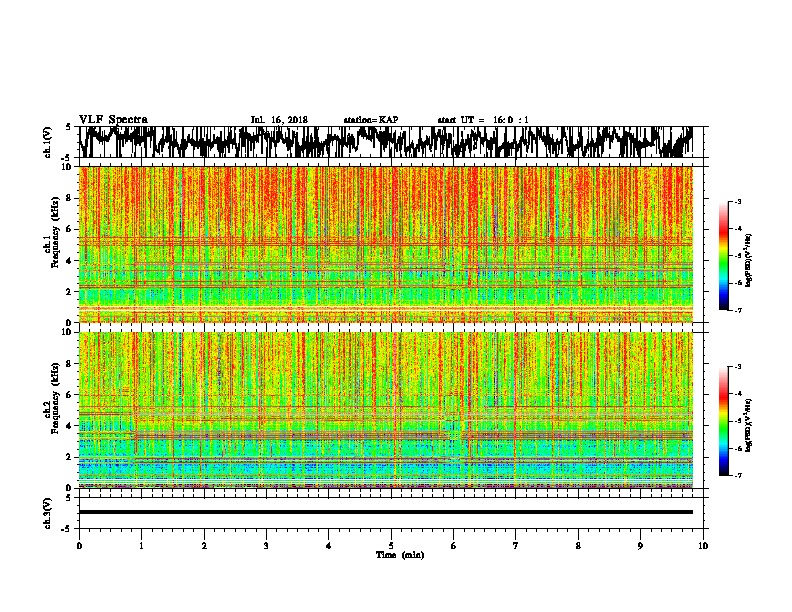
Task: Click tick label "1" on the time axis
Action: pos(141,546)
